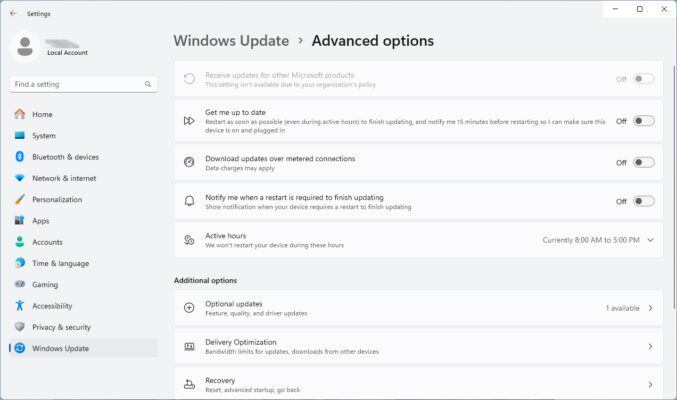This screenshot has width=677, height=400.
Task: Click the Network wifi icon in the sidebar
Action: (x=19, y=178)
